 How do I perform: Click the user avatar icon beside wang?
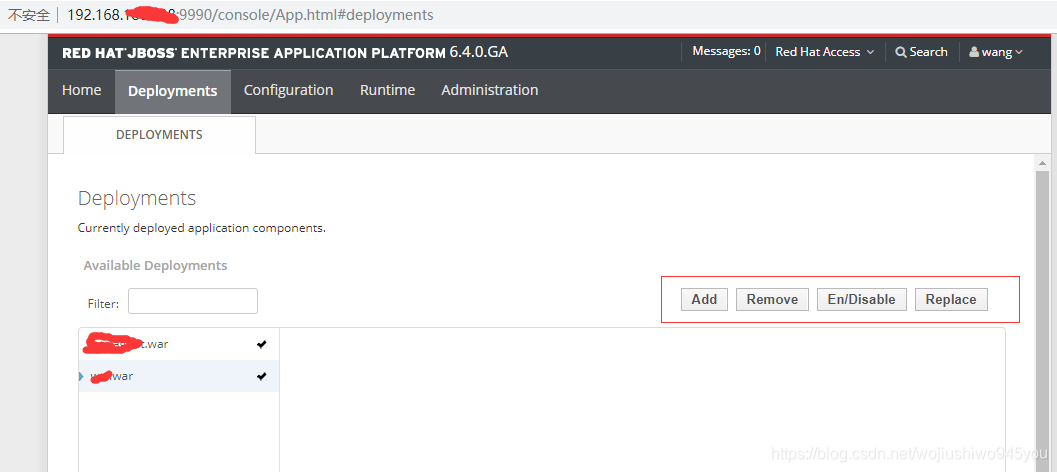pyautogui.click(x=974, y=52)
